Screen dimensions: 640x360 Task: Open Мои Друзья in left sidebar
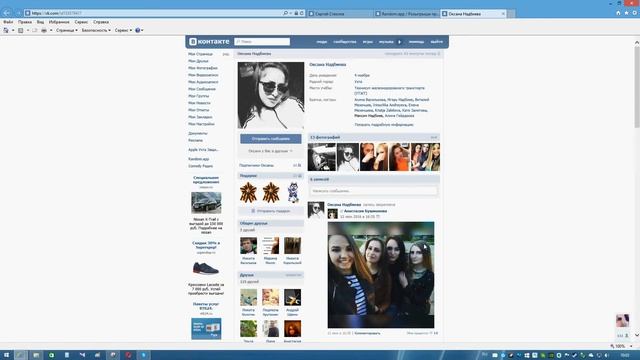[x=198, y=61]
